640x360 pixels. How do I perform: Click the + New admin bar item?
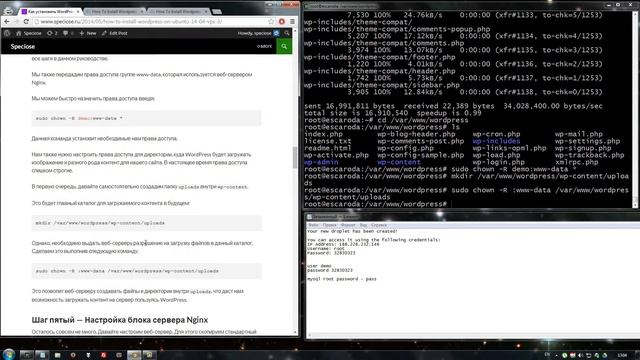tap(88, 33)
